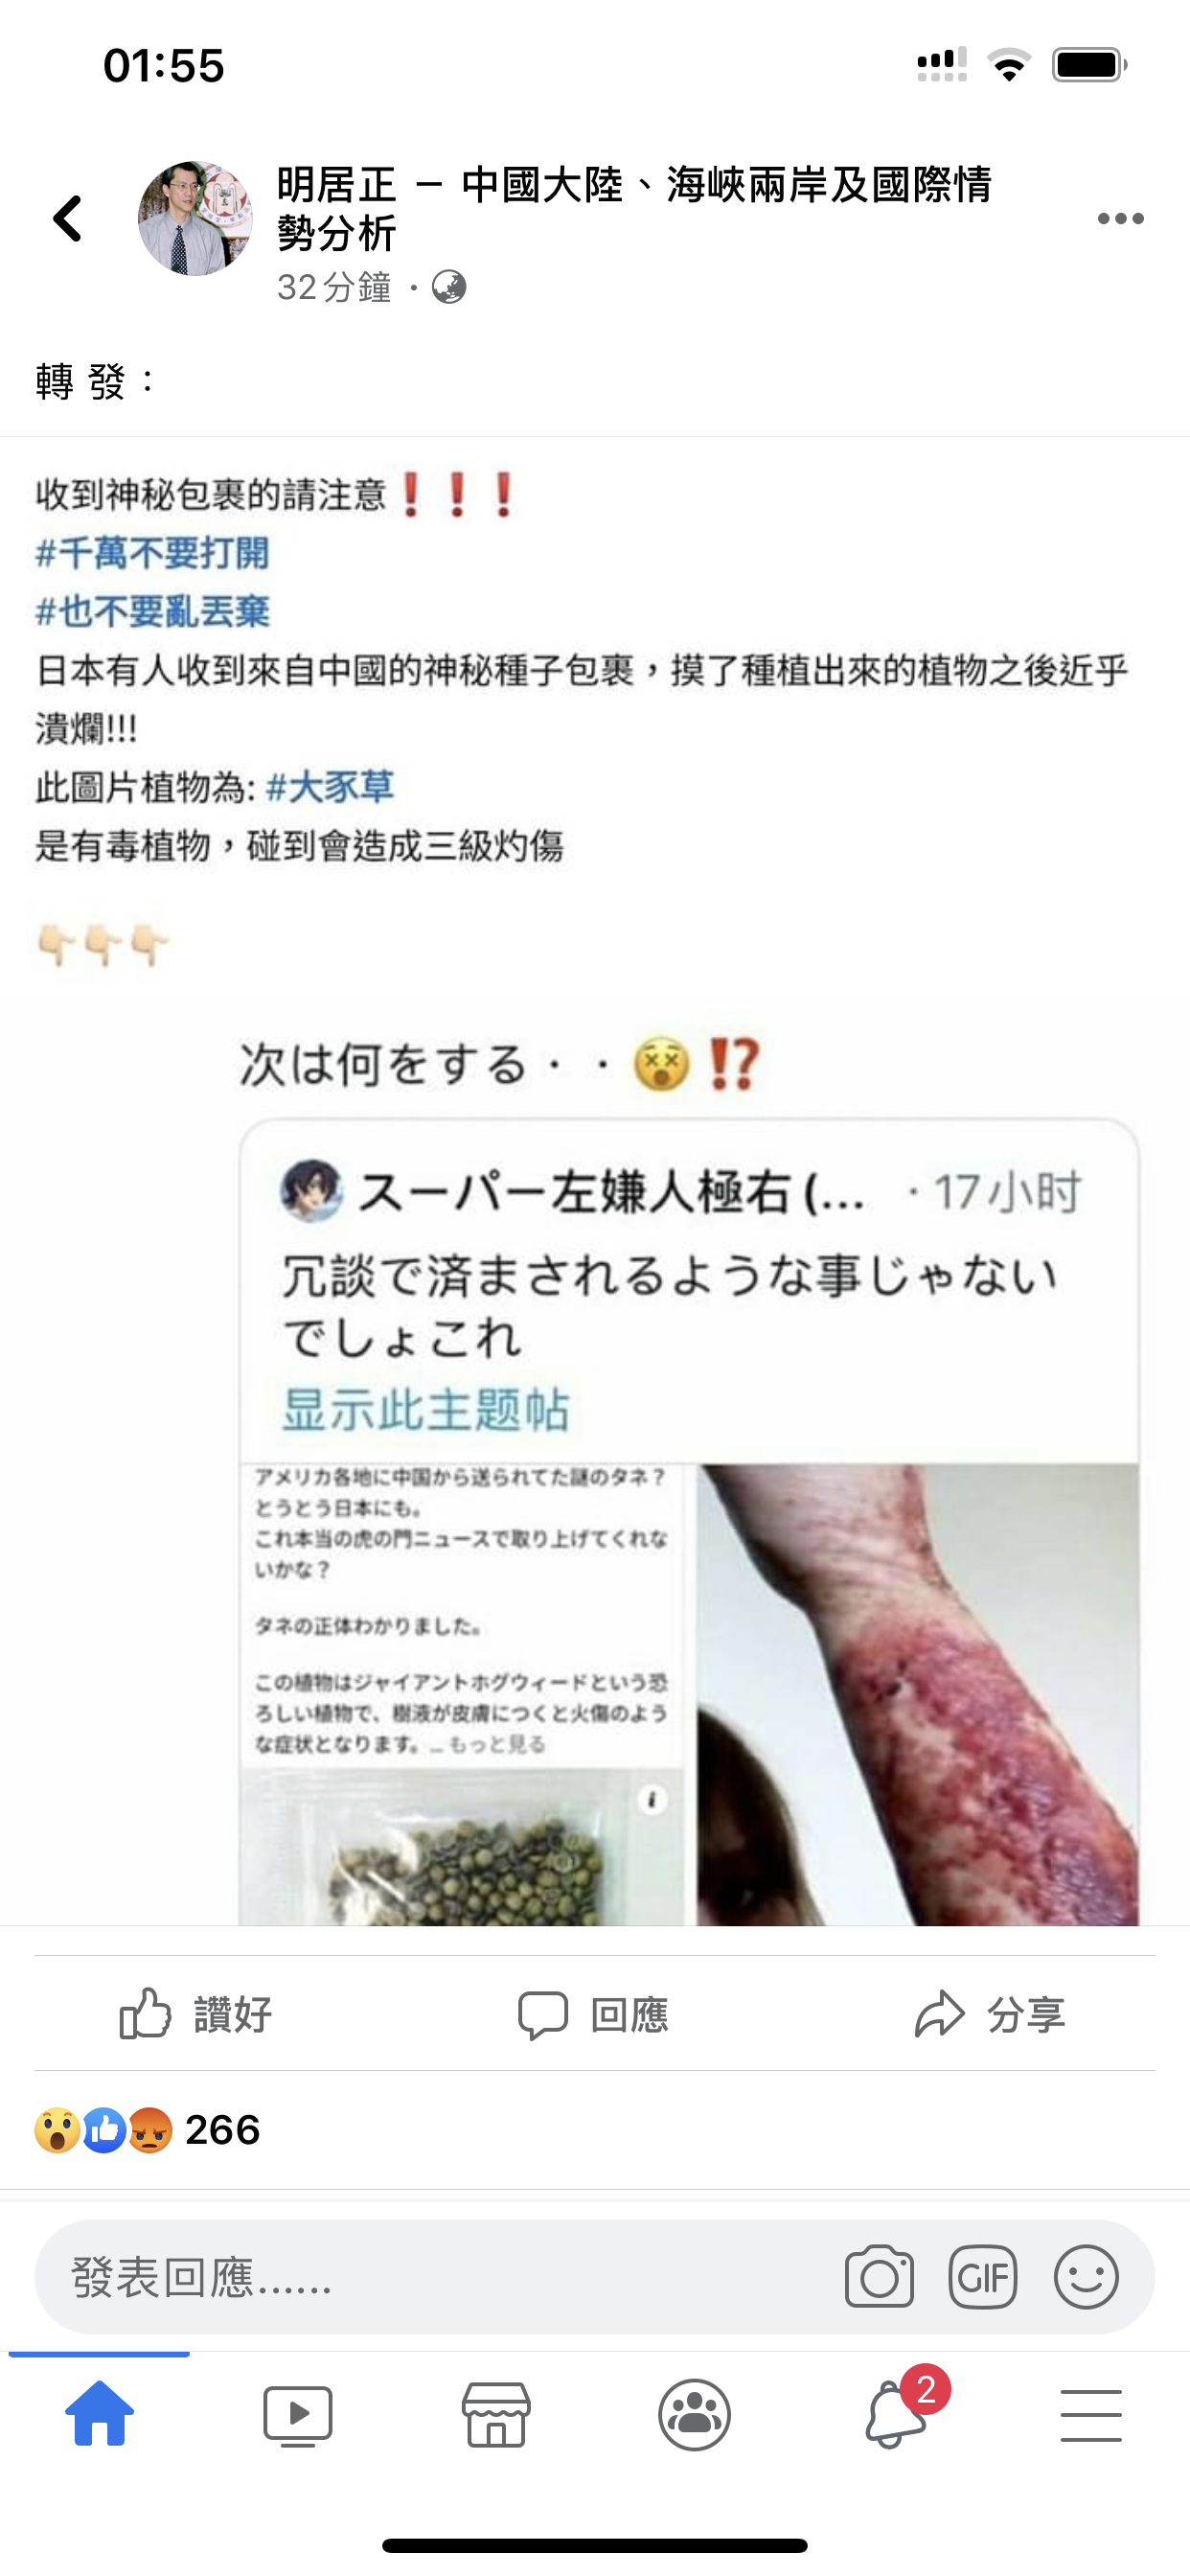
Task: View the 266 reactions list
Action: 148,2130
